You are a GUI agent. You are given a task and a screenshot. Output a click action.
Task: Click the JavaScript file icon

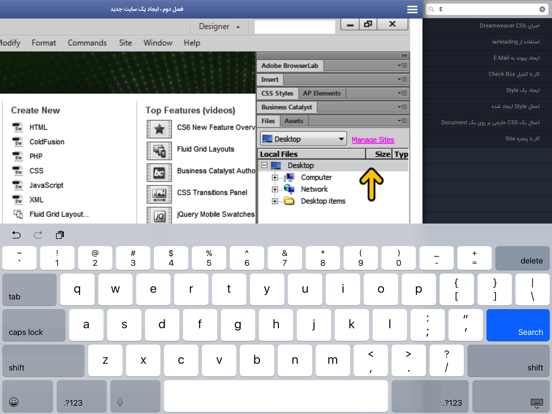coord(18,185)
